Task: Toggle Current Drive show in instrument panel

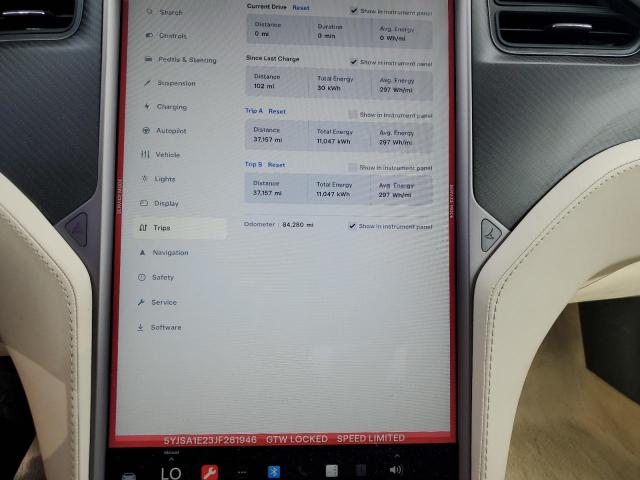Action: click(354, 11)
